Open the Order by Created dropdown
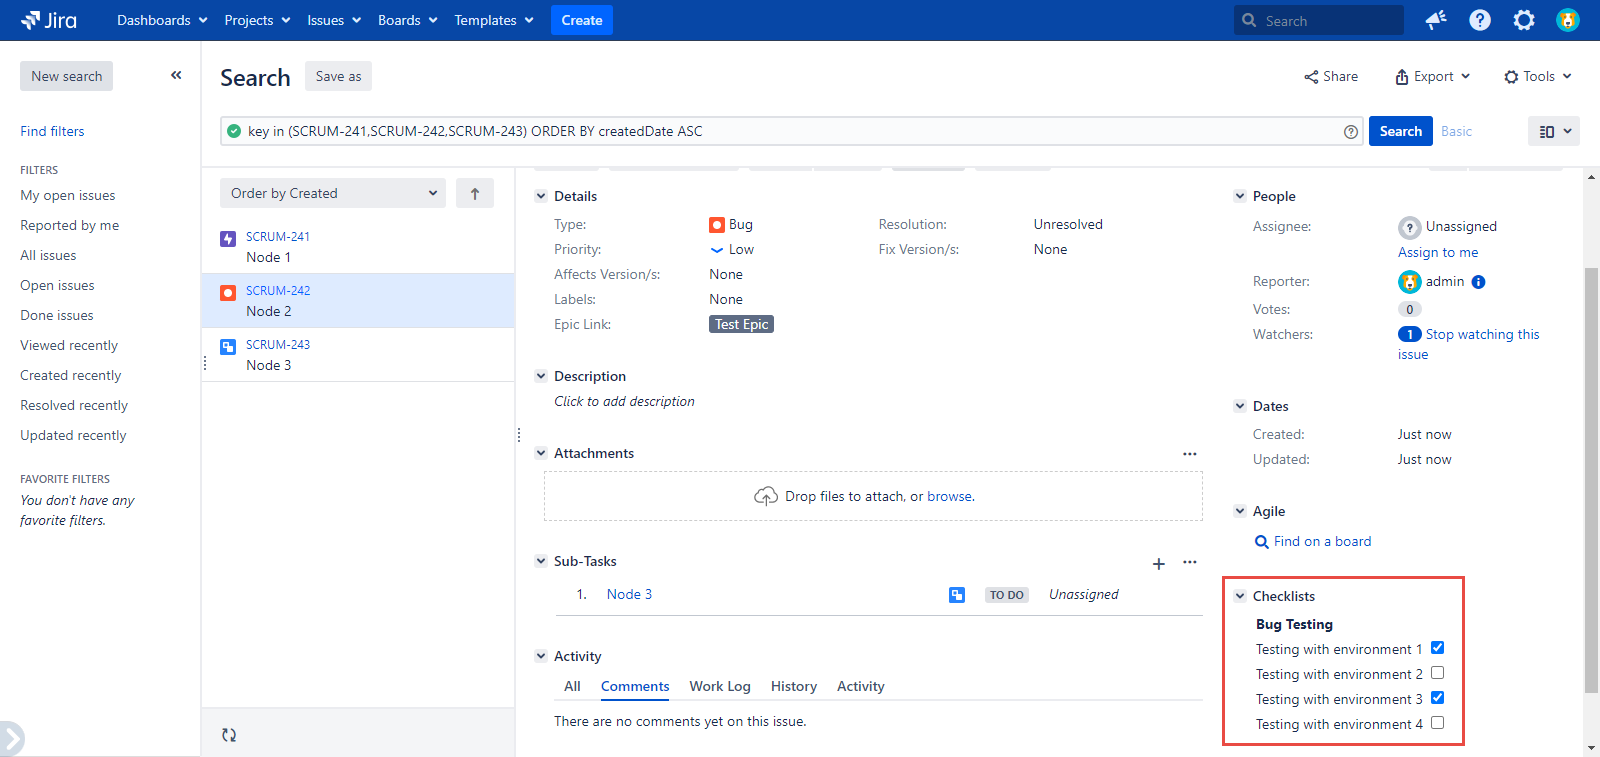The height and width of the screenshot is (757, 1600). [x=333, y=194]
